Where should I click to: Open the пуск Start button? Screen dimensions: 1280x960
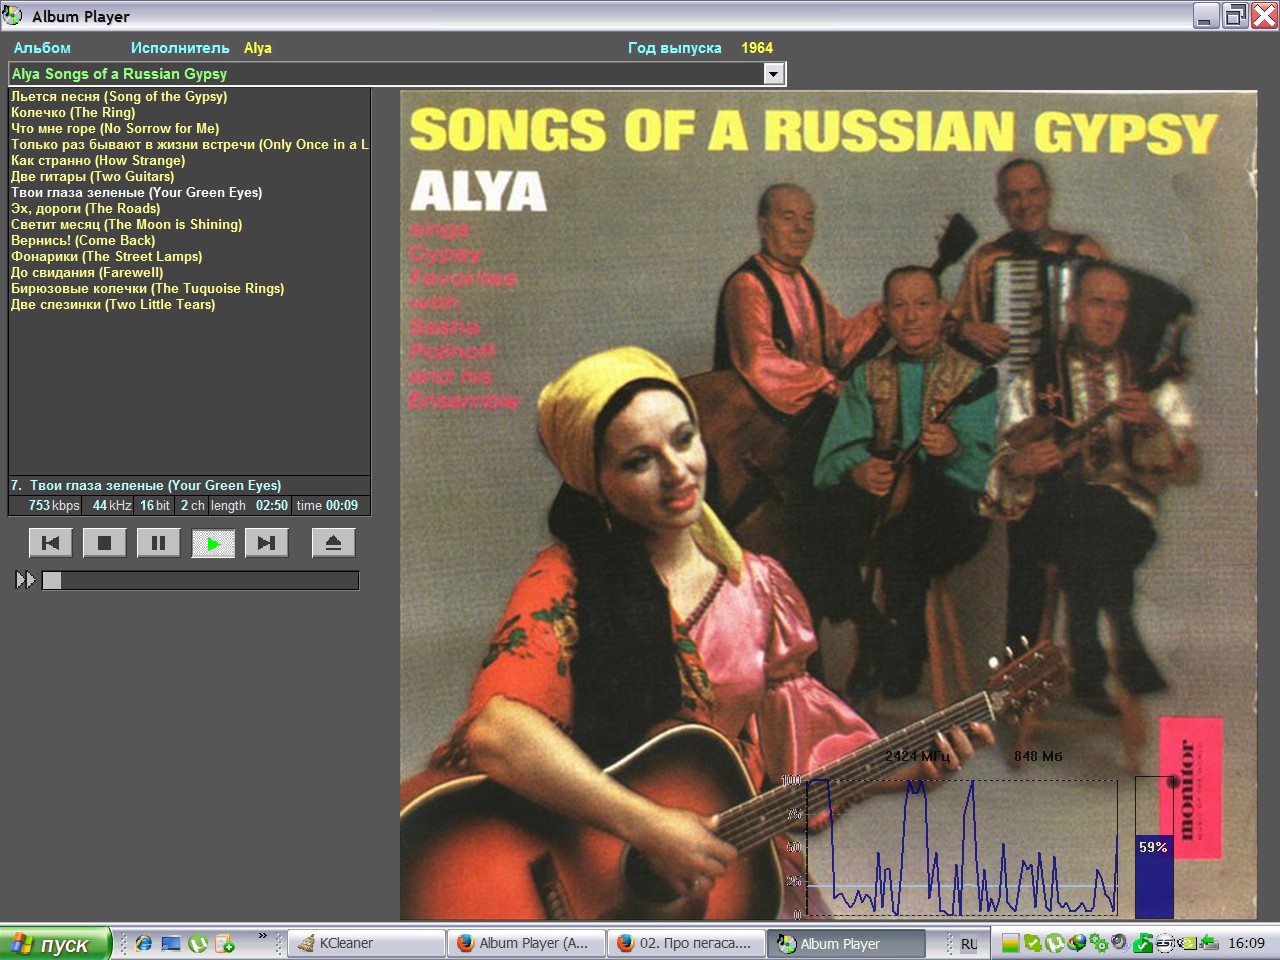tap(54, 944)
